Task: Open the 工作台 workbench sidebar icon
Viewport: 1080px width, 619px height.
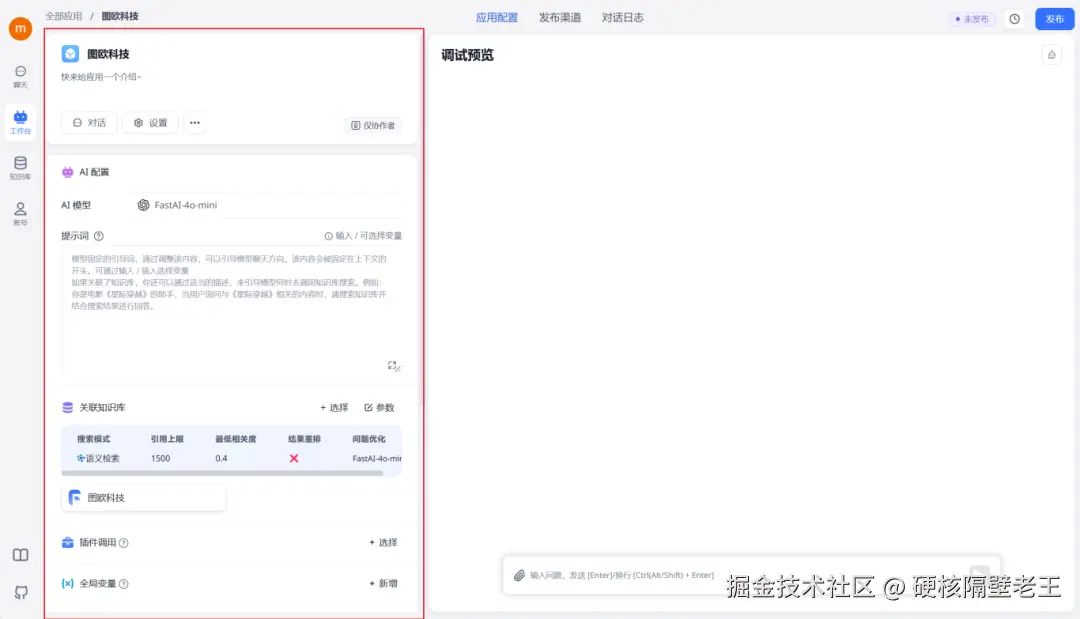Action: 21,123
